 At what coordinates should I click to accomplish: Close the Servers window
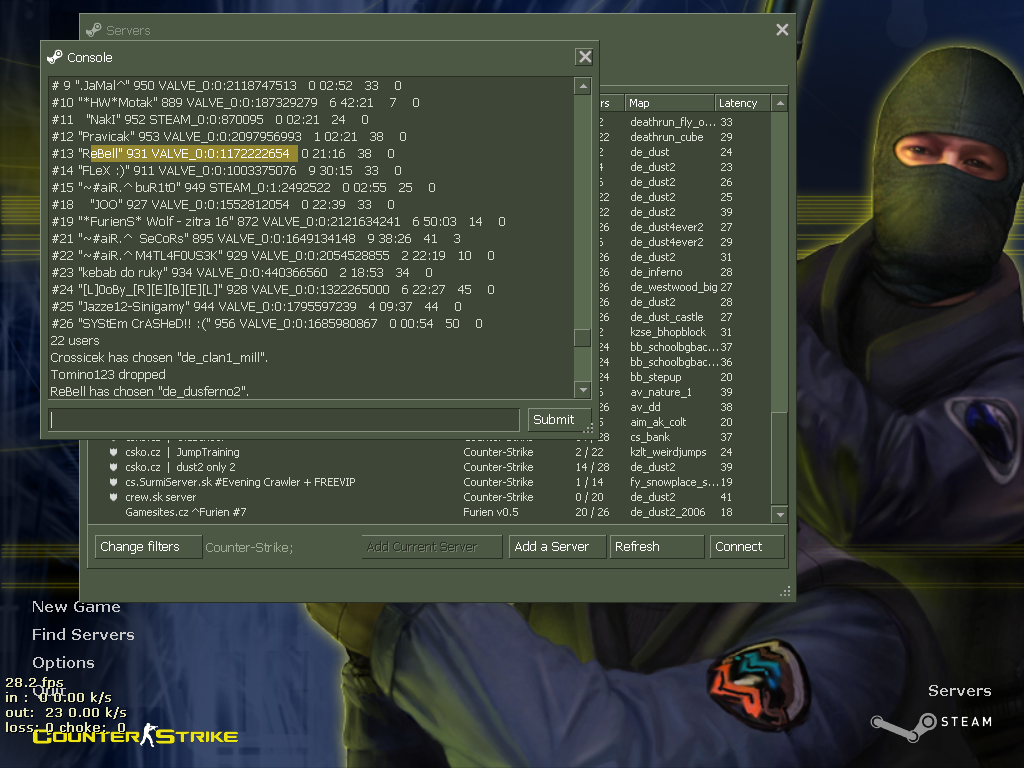pos(782,30)
